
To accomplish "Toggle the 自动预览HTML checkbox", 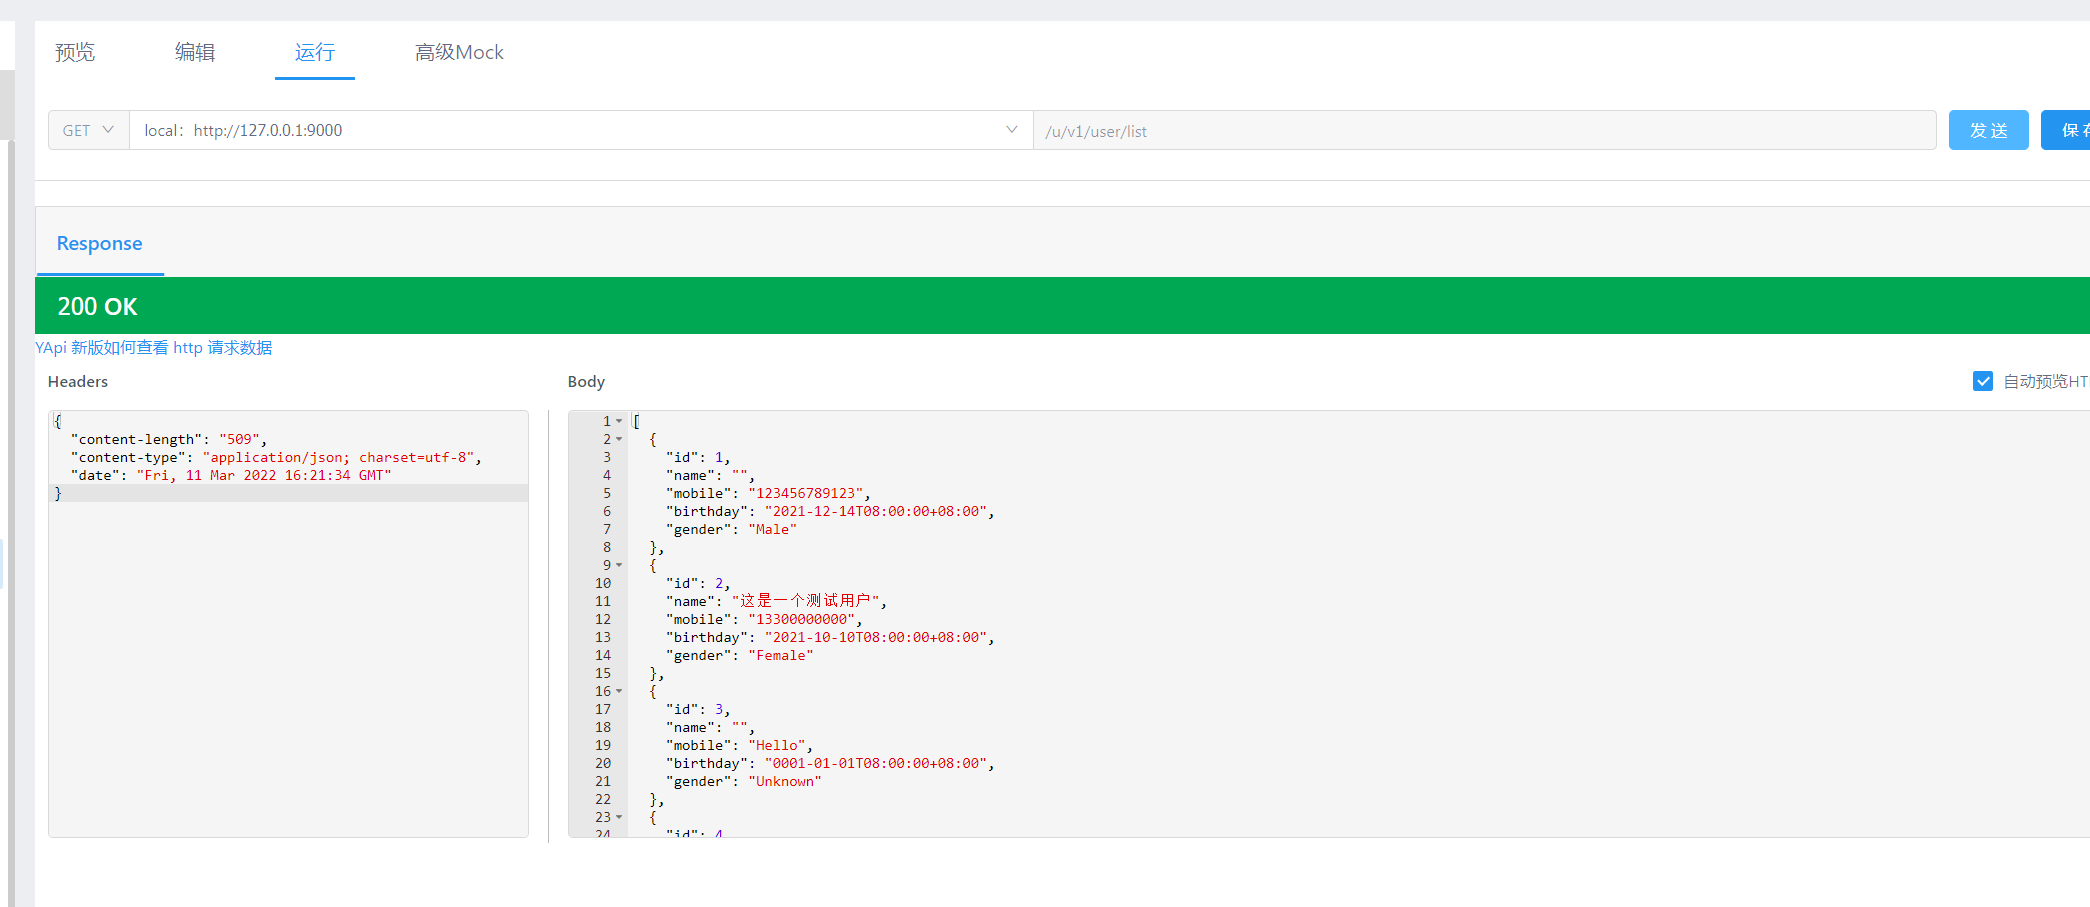I will (x=1983, y=381).
